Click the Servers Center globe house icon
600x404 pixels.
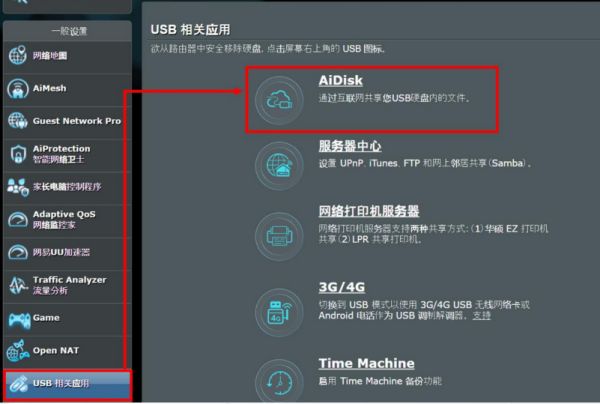coord(279,166)
